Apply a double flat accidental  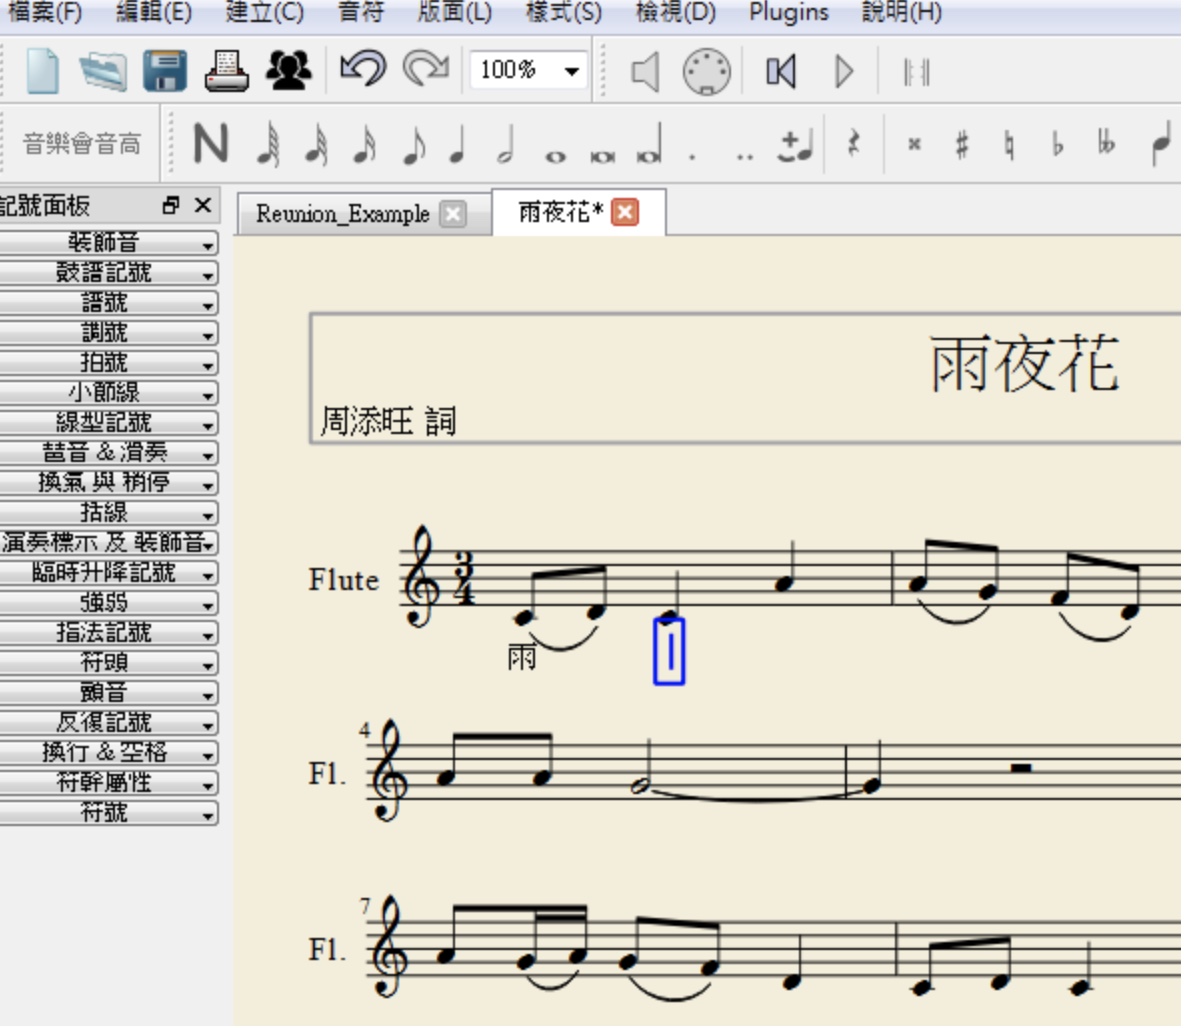pos(1105,142)
